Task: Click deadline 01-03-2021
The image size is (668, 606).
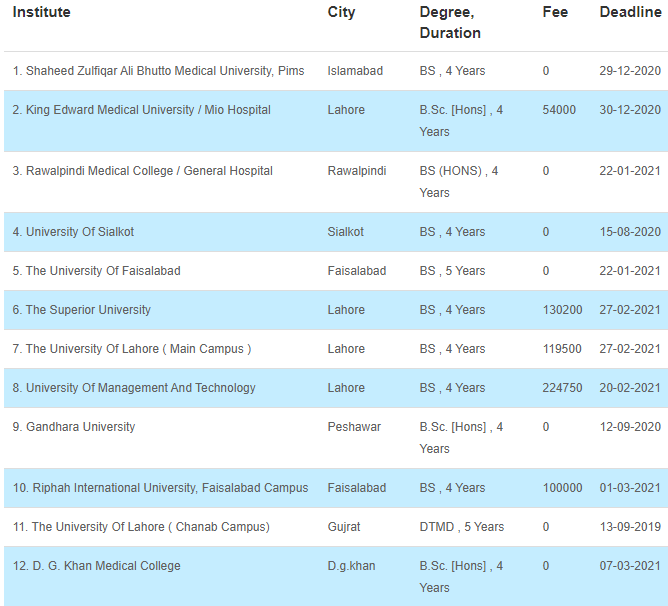Action: 630,488
